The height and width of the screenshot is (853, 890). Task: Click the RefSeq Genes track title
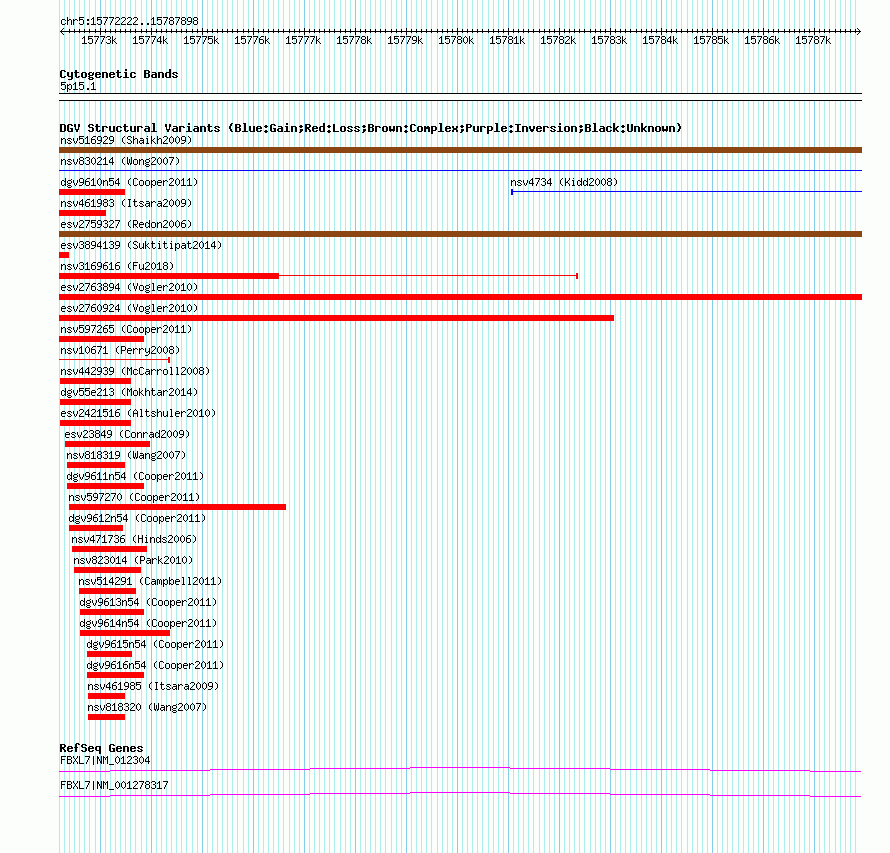(x=102, y=748)
